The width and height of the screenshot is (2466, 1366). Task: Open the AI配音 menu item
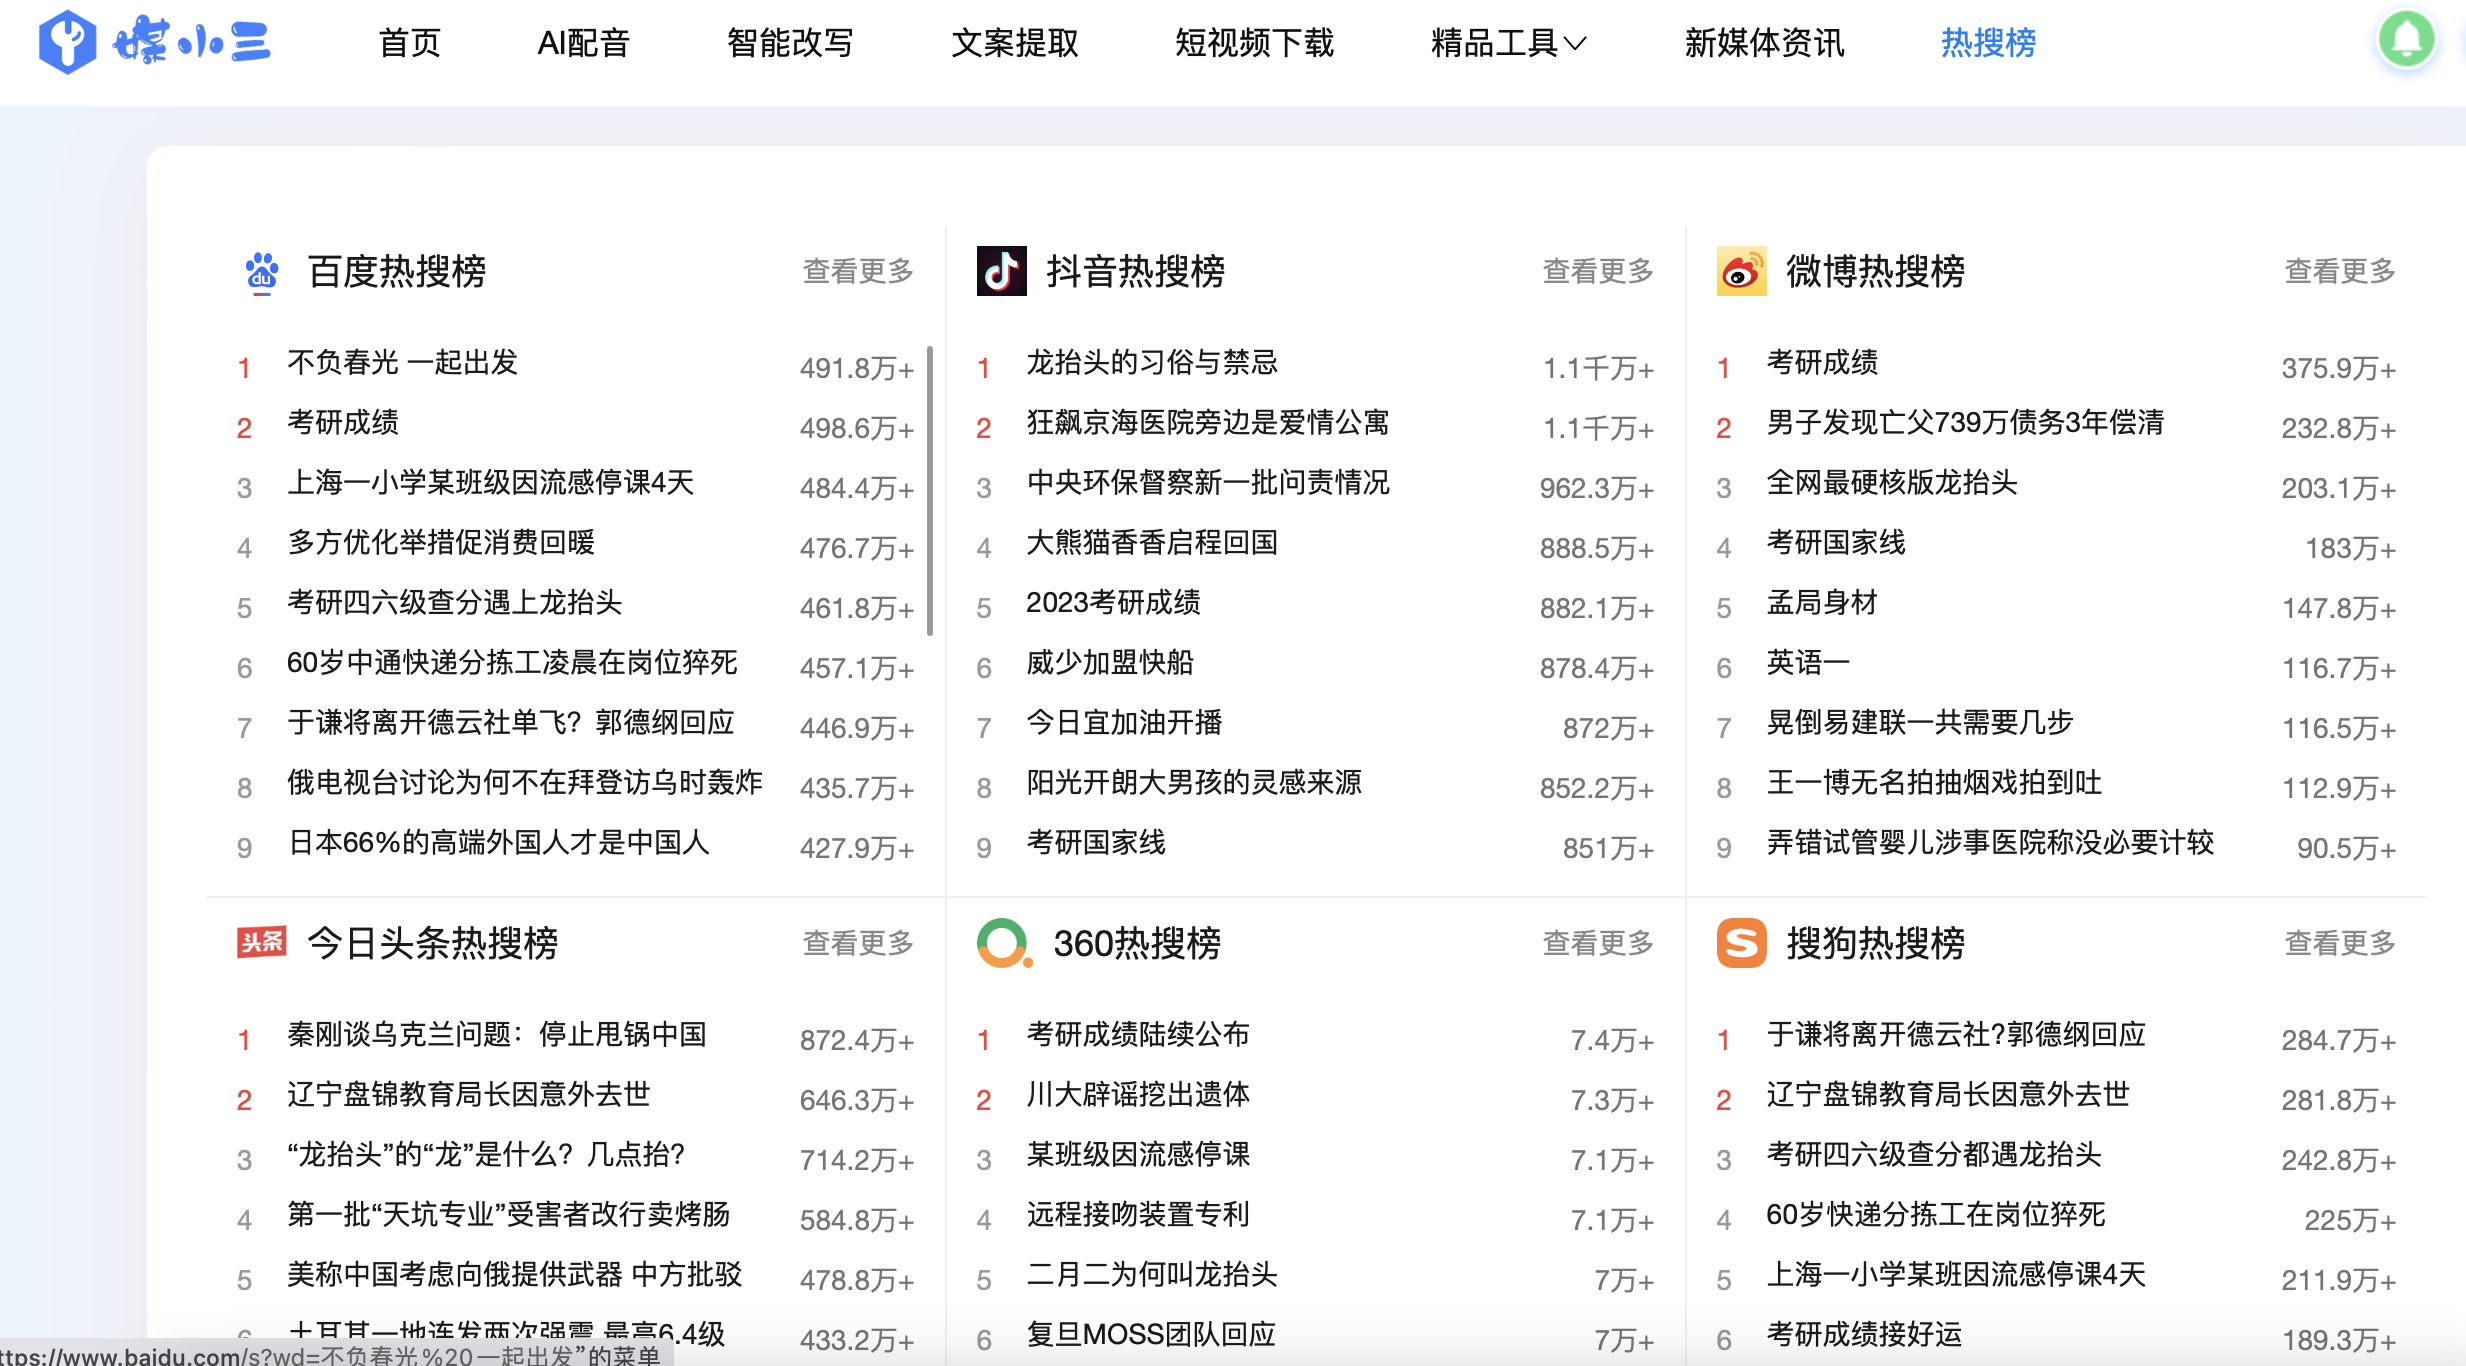point(583,43)
